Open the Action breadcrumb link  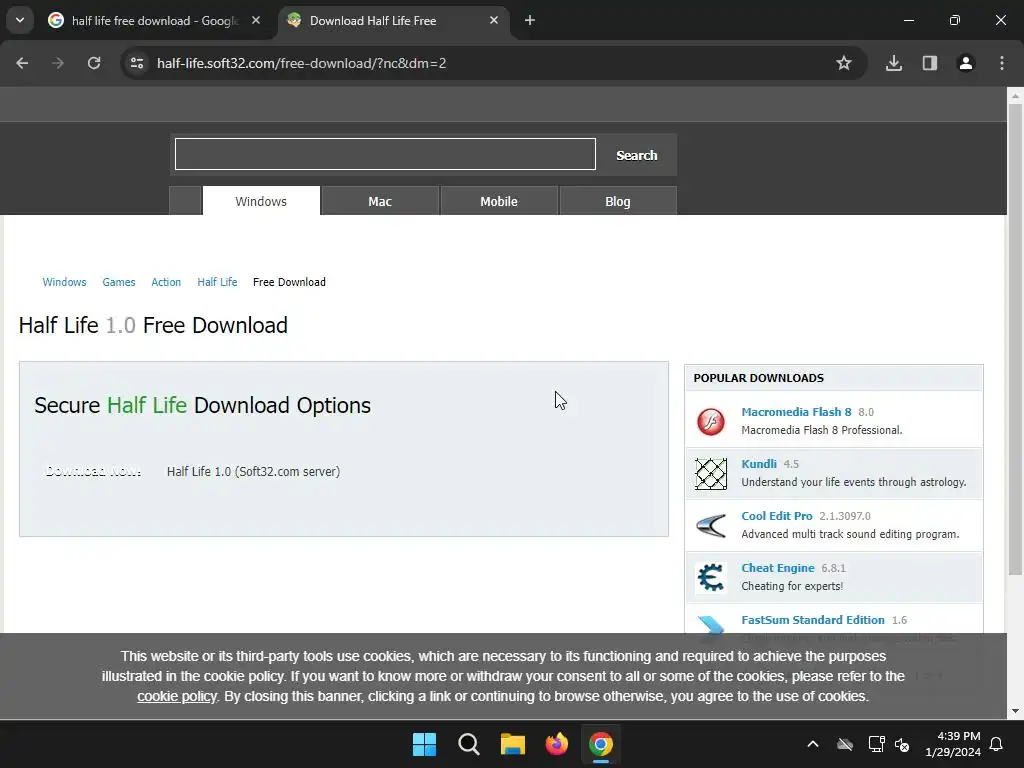[166, 282]
